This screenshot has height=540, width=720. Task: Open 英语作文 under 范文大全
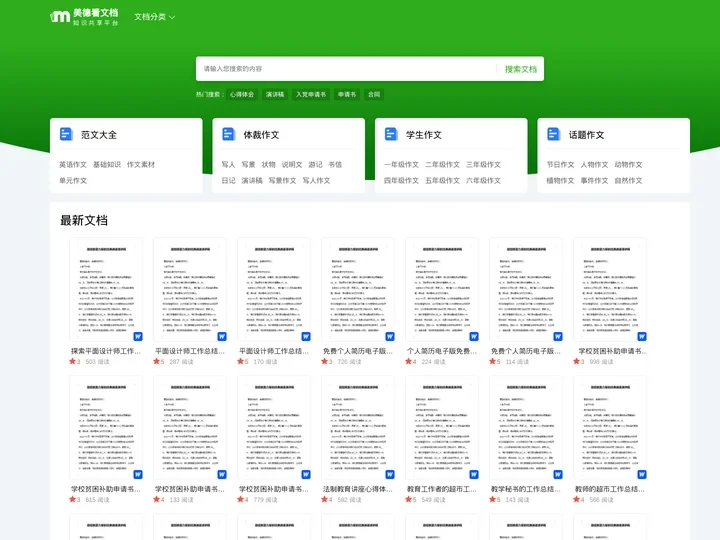click(x=73, y=164)
